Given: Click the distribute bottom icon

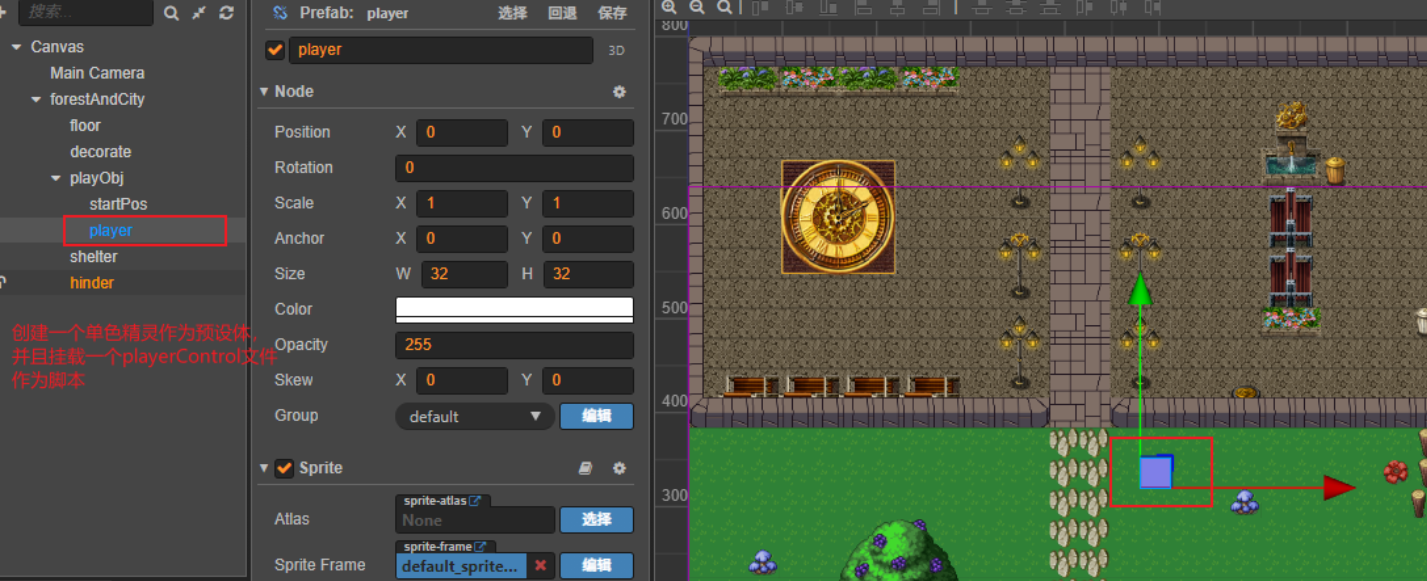Looking at the screenshot, I should [x=1049, y=7].
